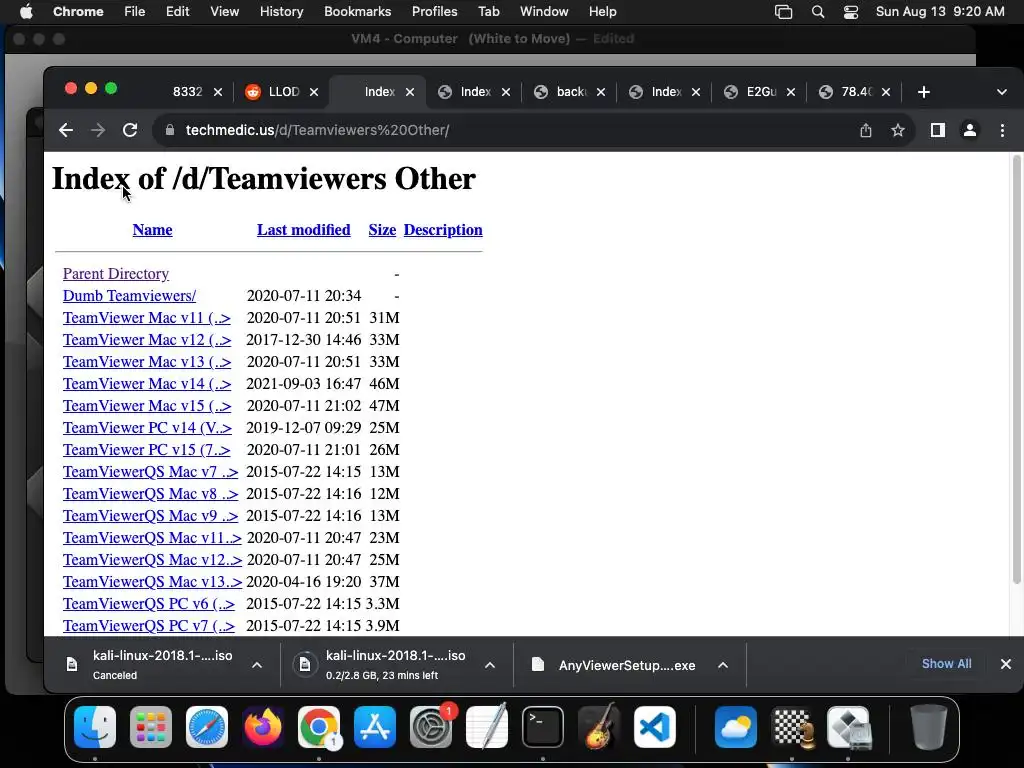Open a new tab with plus button
The width and height of the screenshot is (1024, 768).
(x=923, y=92)
